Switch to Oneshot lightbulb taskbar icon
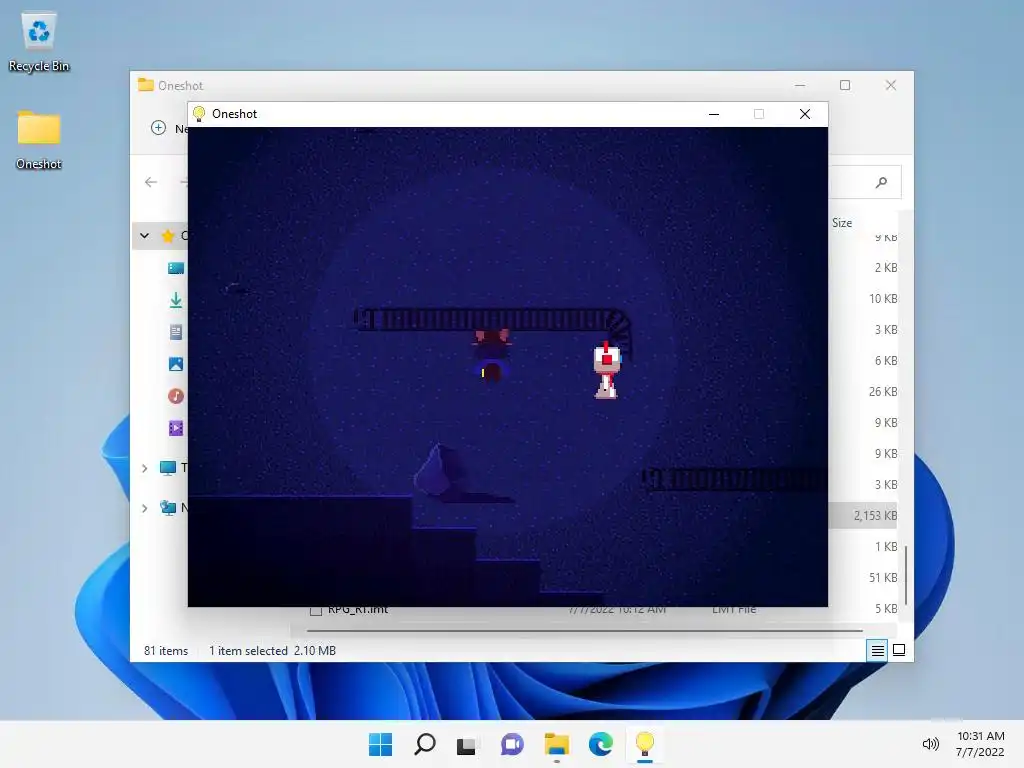1024x768 pixels. pyautogui.click(x=645, y=744)
